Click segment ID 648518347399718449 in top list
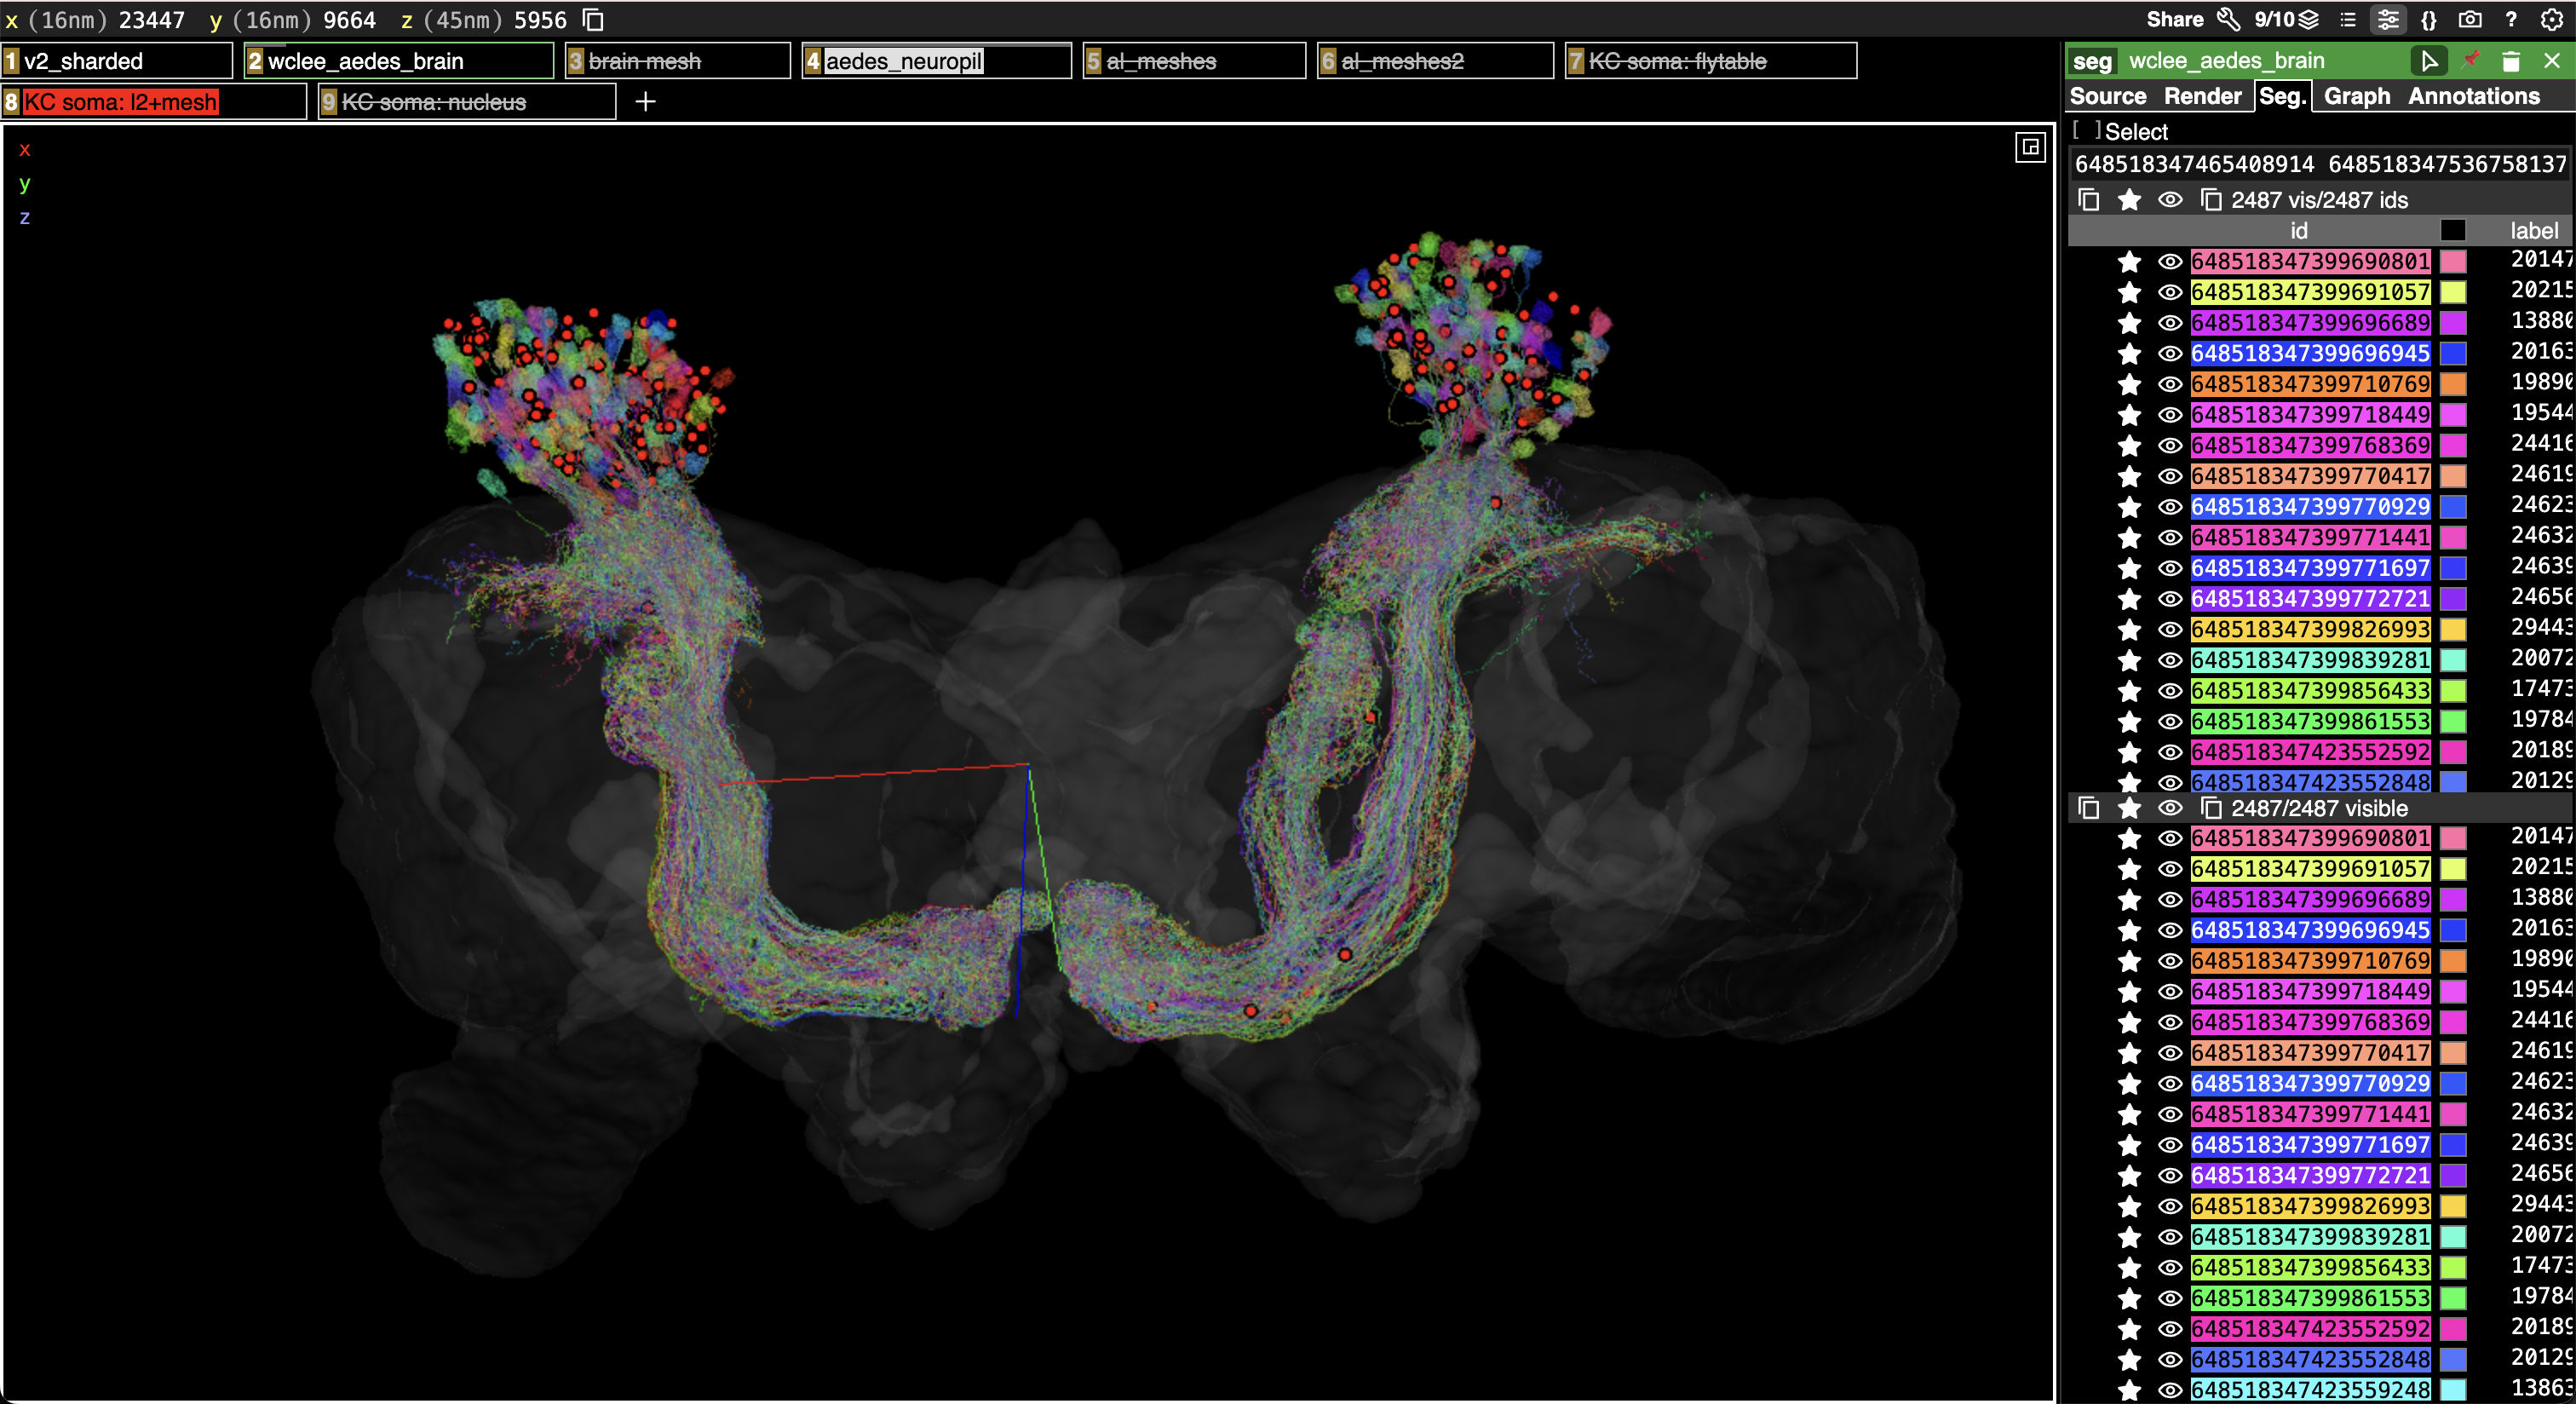This screenshot has height=1404, width=2576. 2310,415
